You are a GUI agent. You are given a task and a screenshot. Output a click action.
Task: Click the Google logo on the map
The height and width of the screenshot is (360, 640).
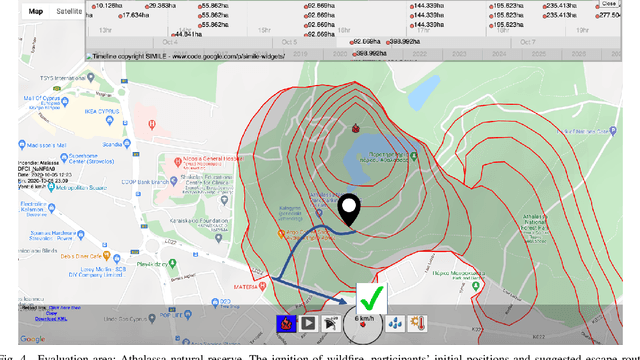point(33,339)
